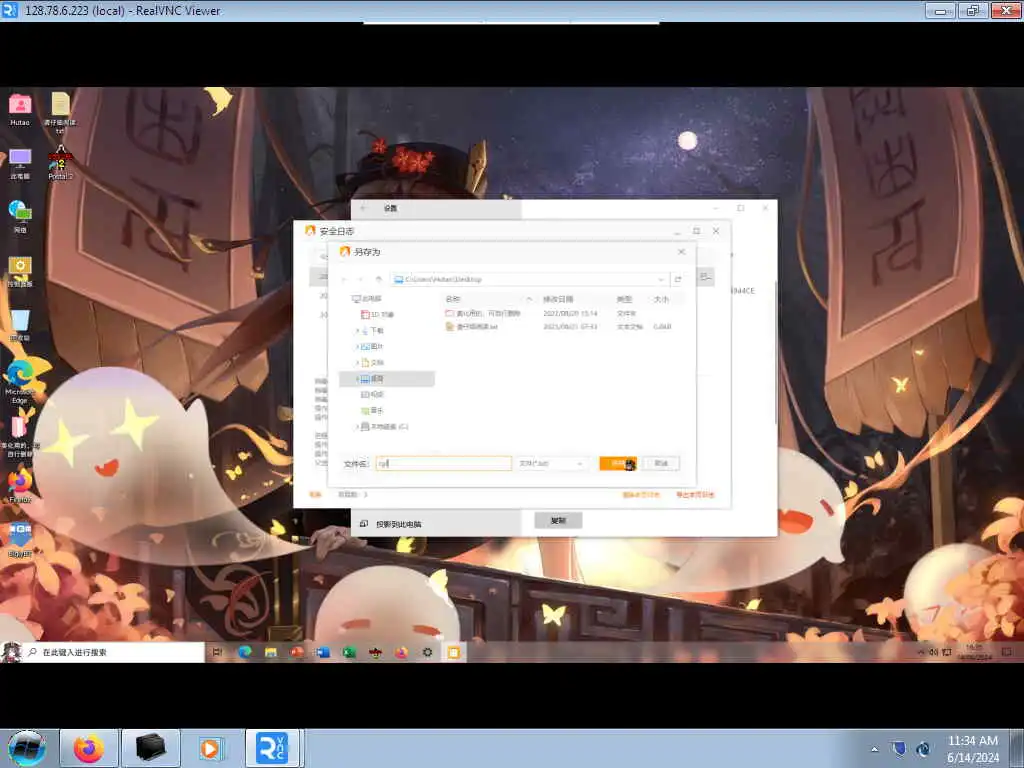
Task: Select 视频 (Videos) in the folder tree
Action: (372, 394)
